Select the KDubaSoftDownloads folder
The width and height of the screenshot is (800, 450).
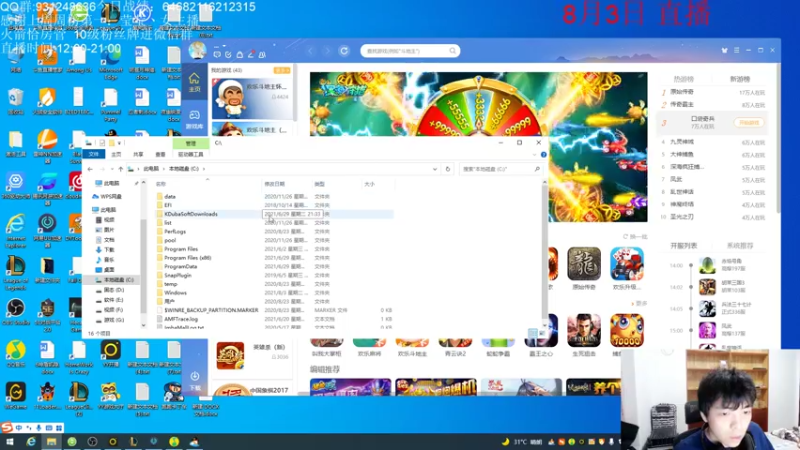(x=190, y=214)
